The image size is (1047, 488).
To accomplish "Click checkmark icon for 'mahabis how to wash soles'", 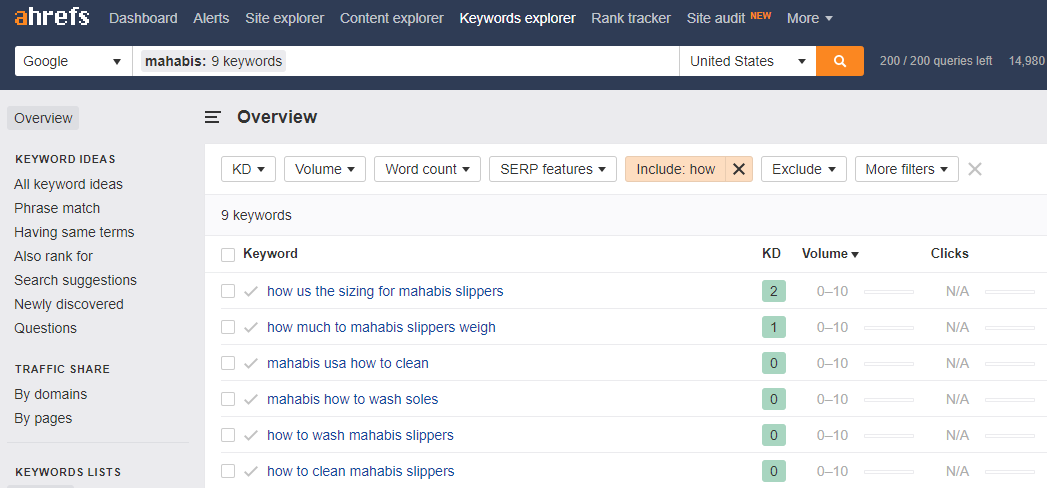I will [x=251, y=399].
